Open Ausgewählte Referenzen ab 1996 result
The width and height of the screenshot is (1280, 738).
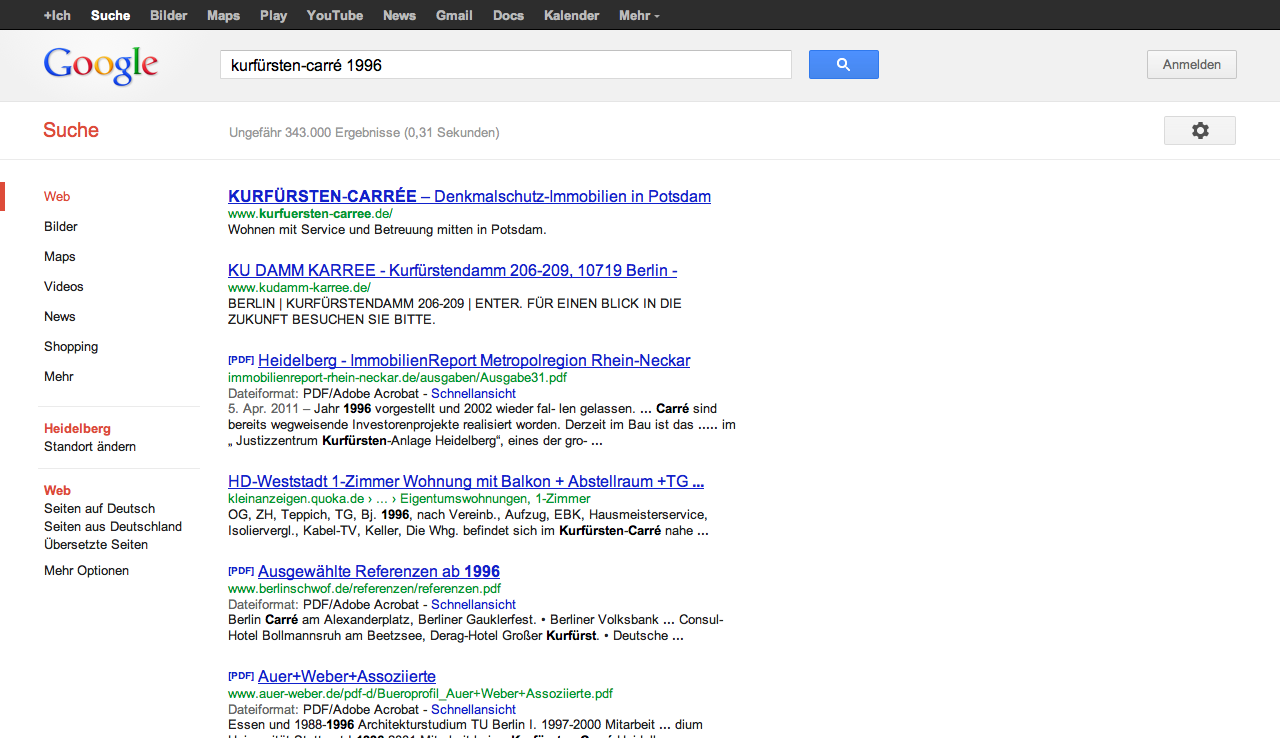(x=379, y=571)
